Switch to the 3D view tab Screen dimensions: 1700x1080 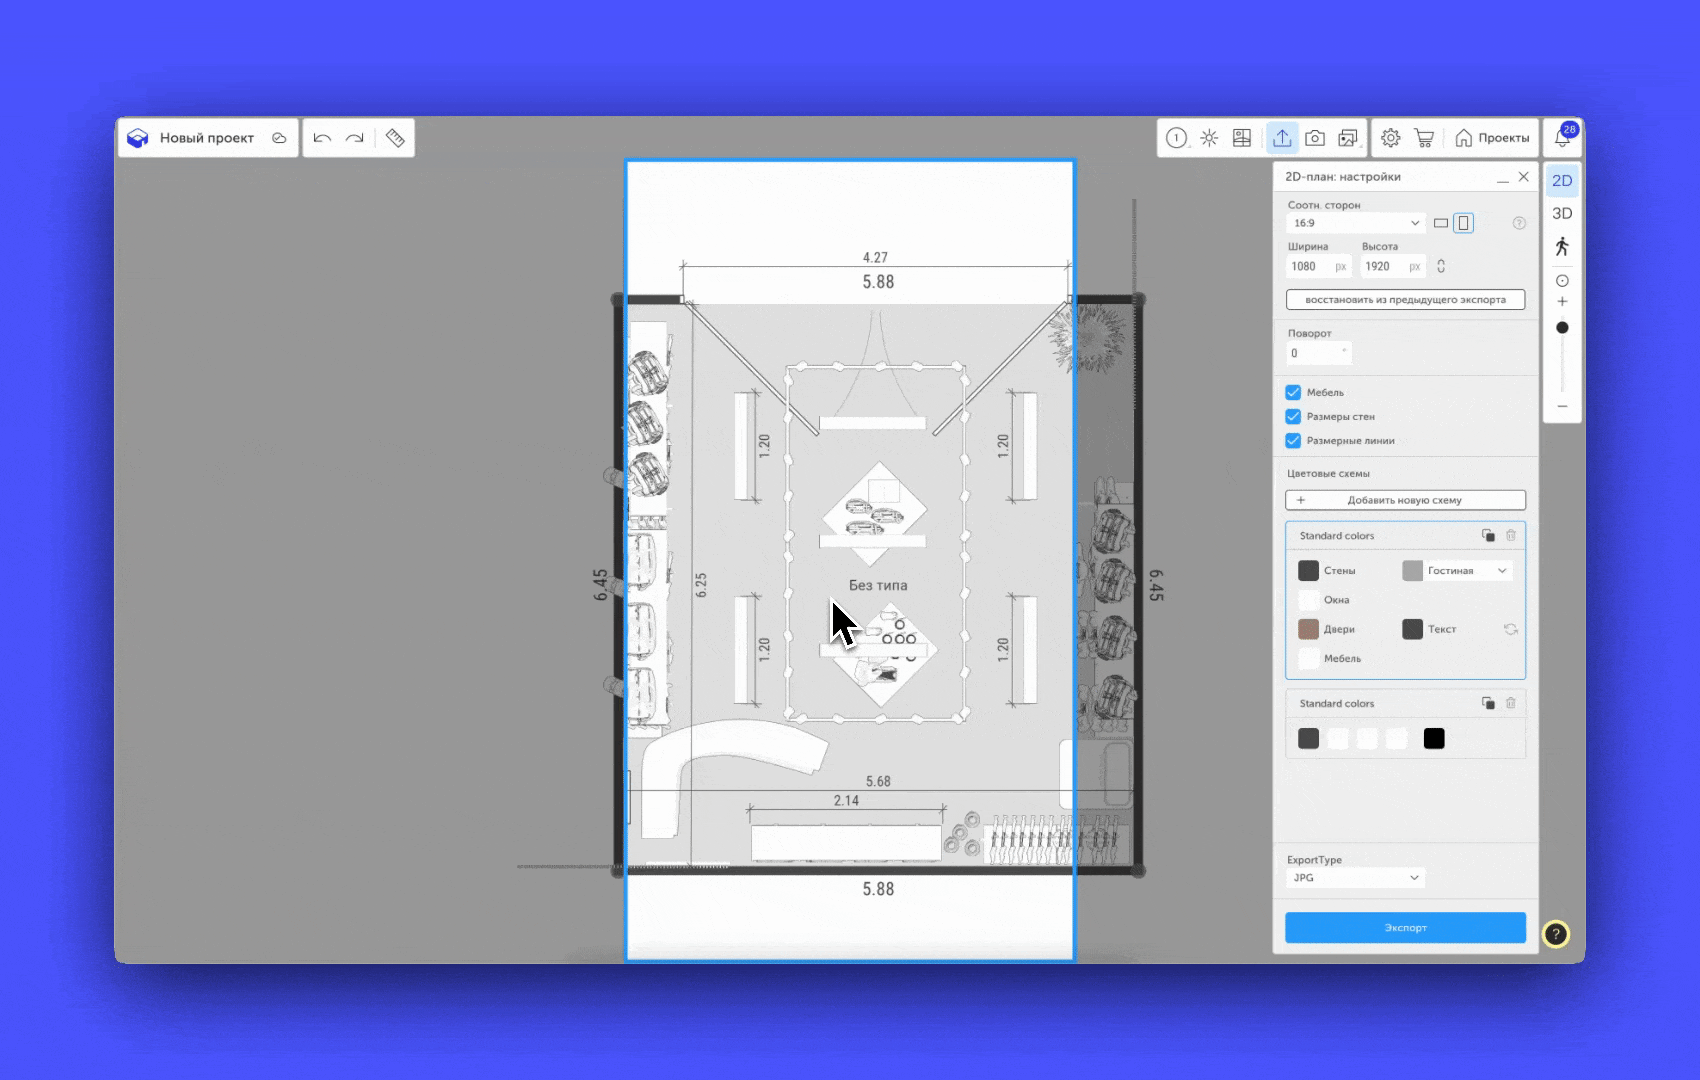point(1562,213)
